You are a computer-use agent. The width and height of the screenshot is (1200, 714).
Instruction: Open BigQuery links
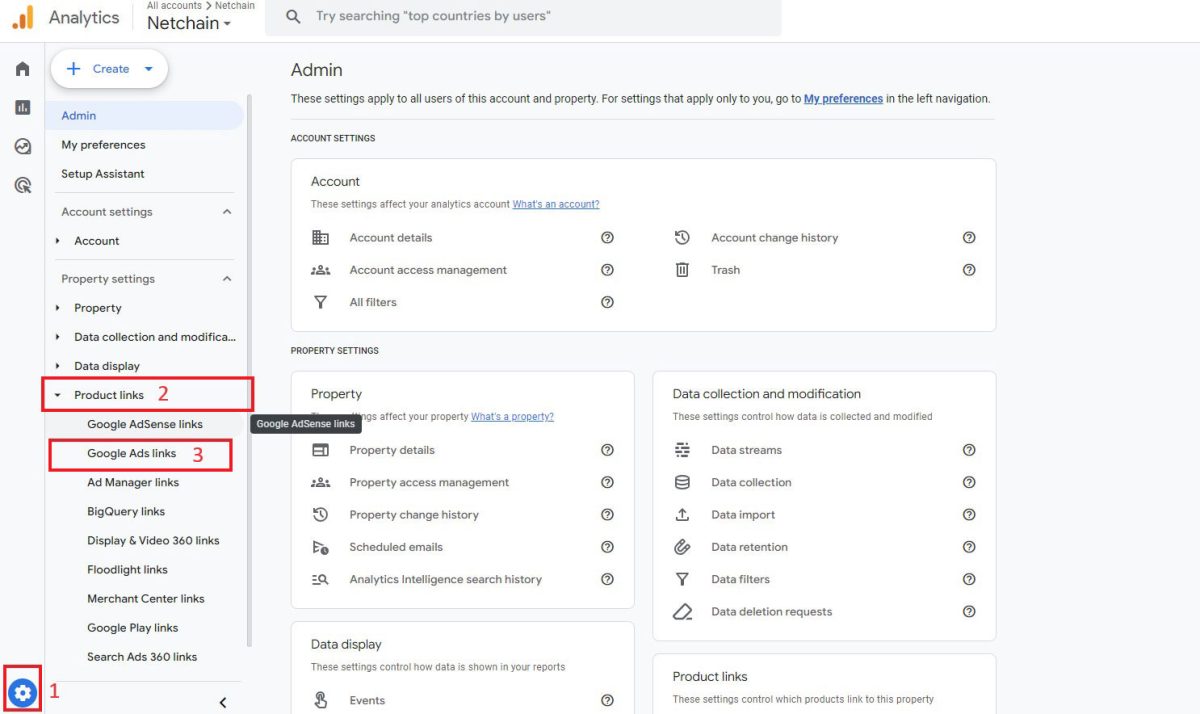coord(126,511)
